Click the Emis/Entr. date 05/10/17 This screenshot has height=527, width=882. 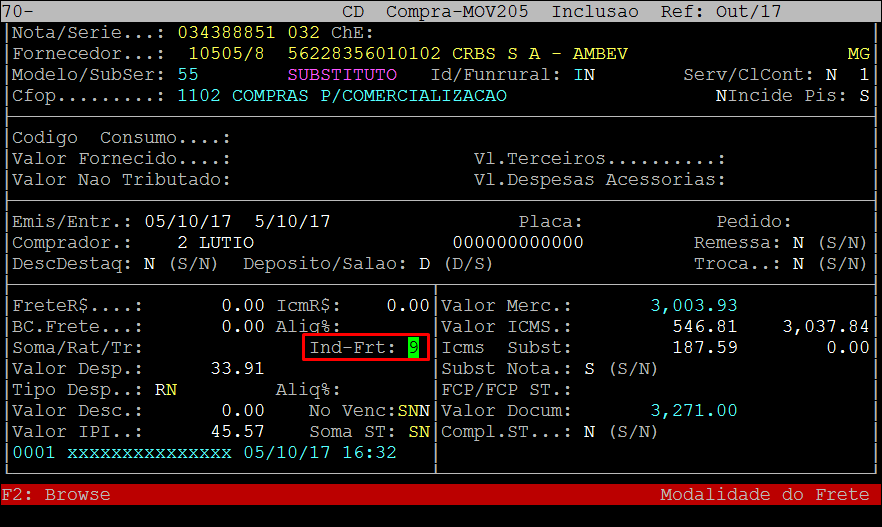pos(188,221)
